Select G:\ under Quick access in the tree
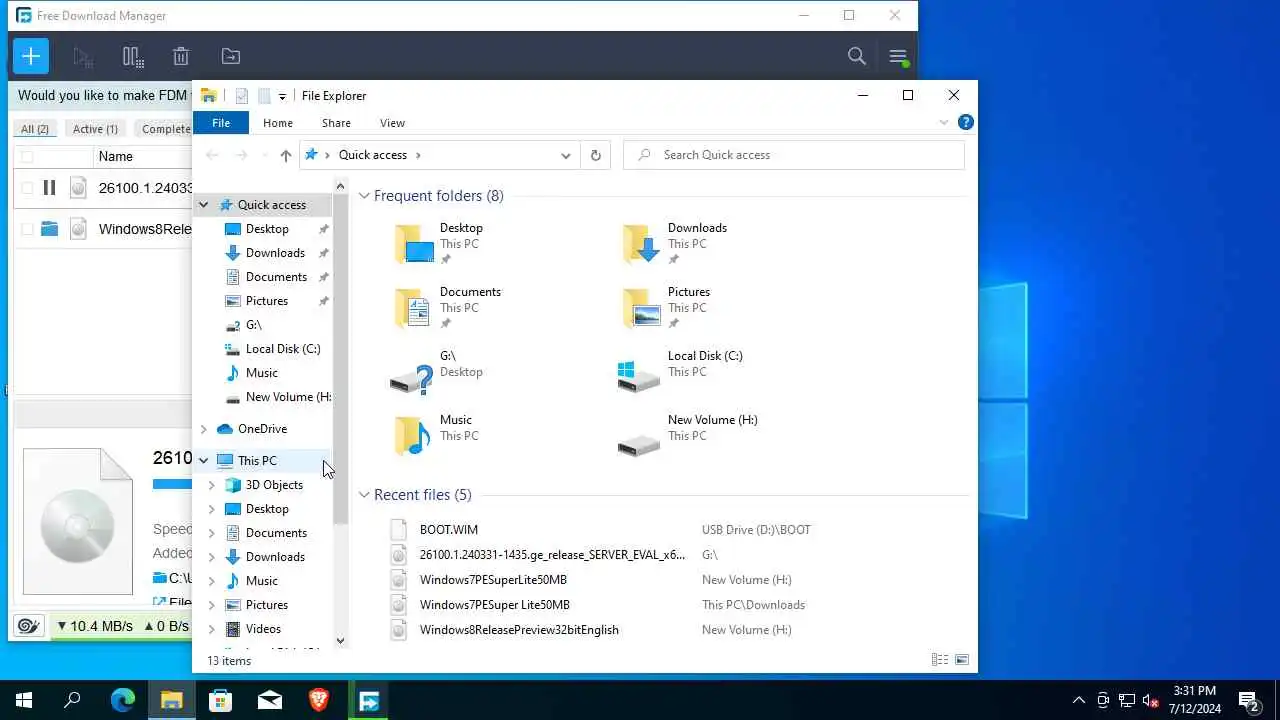This screenshot has width=1280, height=720. [x=253, y=325]
